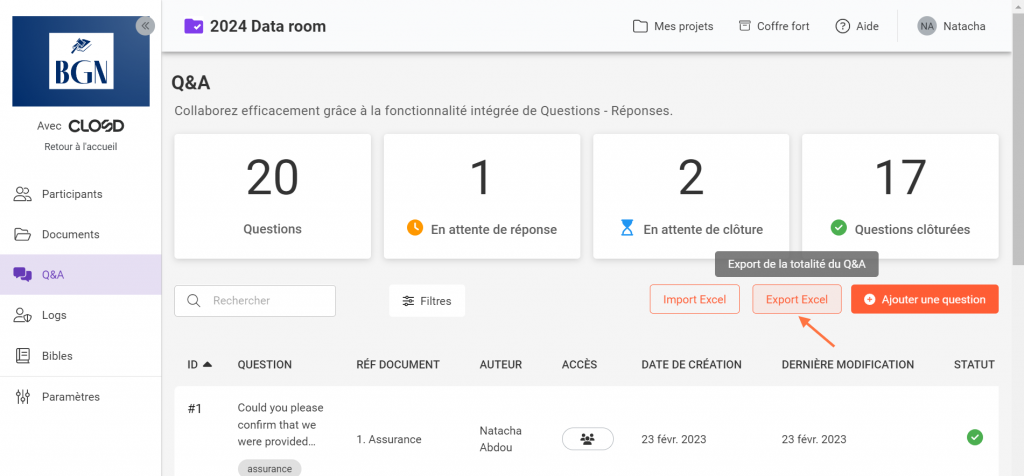Viewport: 1024px width, 476px height.
Task: Click the blue hourglass pending closure icon
Action: [627, 228]
